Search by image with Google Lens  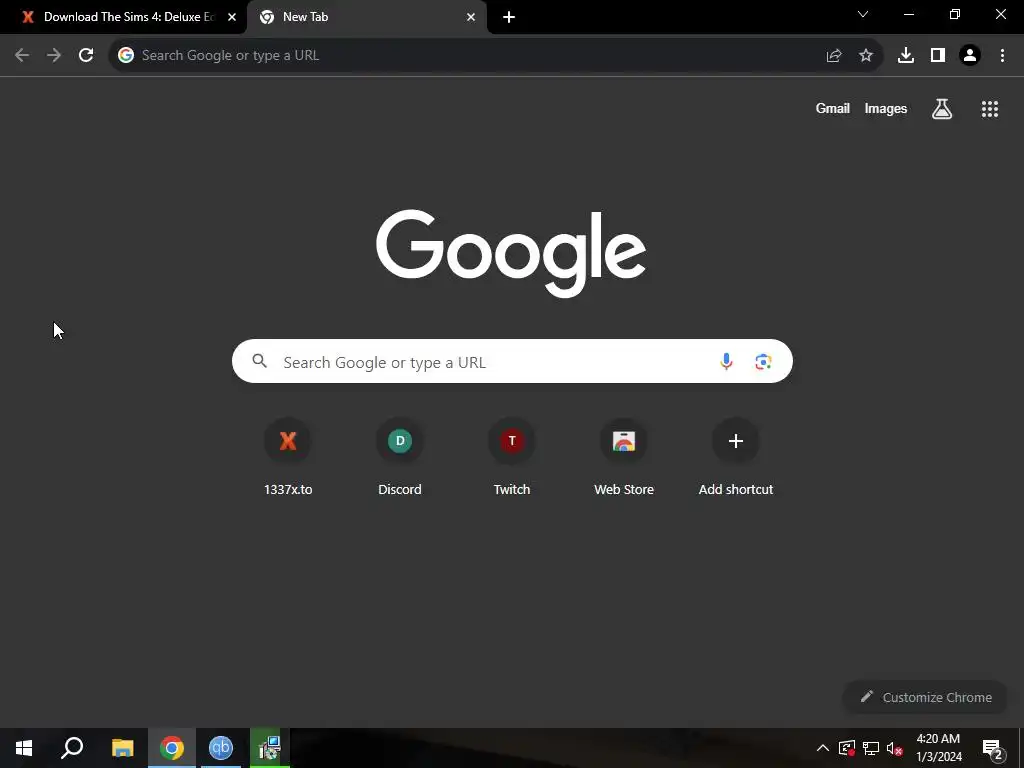click(x=763, y=361)
